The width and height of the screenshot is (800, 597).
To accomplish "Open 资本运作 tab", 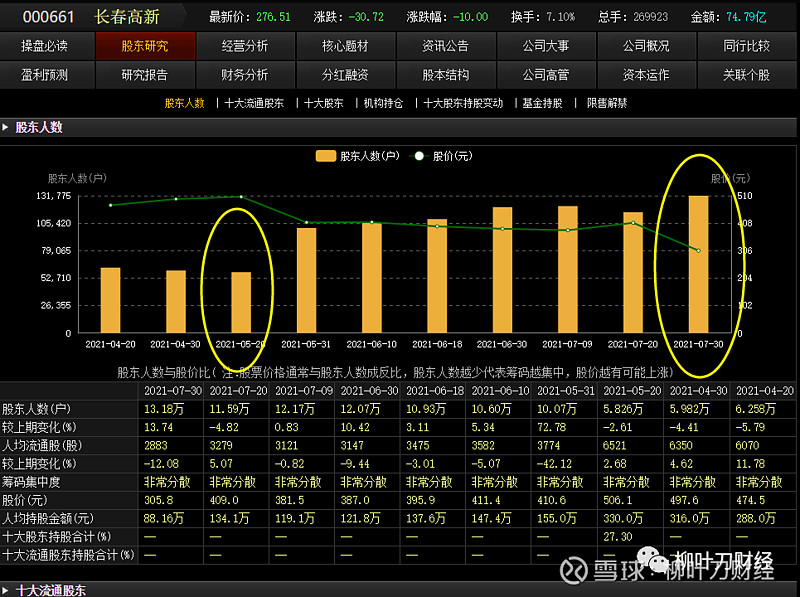I will (x=646, y=75).
